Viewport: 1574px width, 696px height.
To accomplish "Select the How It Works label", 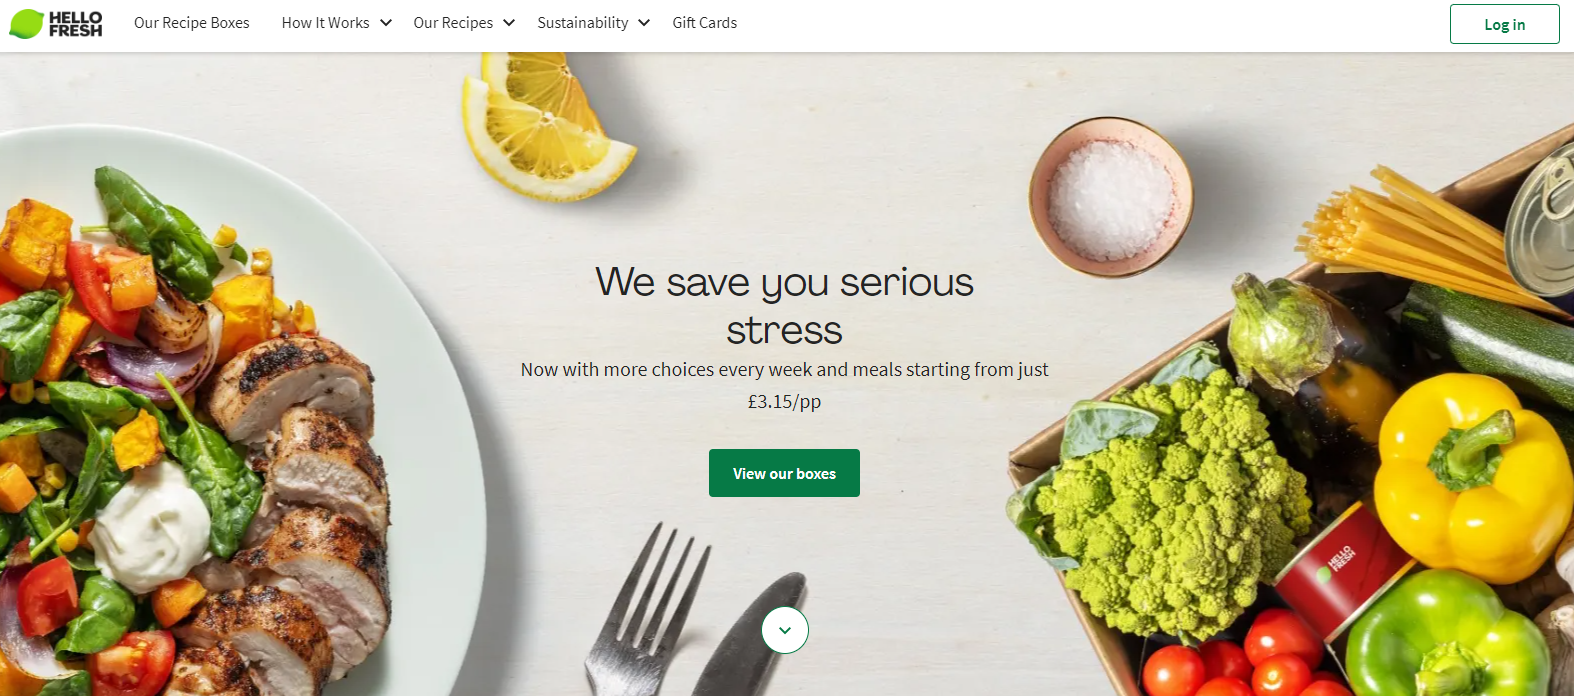I will click(x=326, y=23).
